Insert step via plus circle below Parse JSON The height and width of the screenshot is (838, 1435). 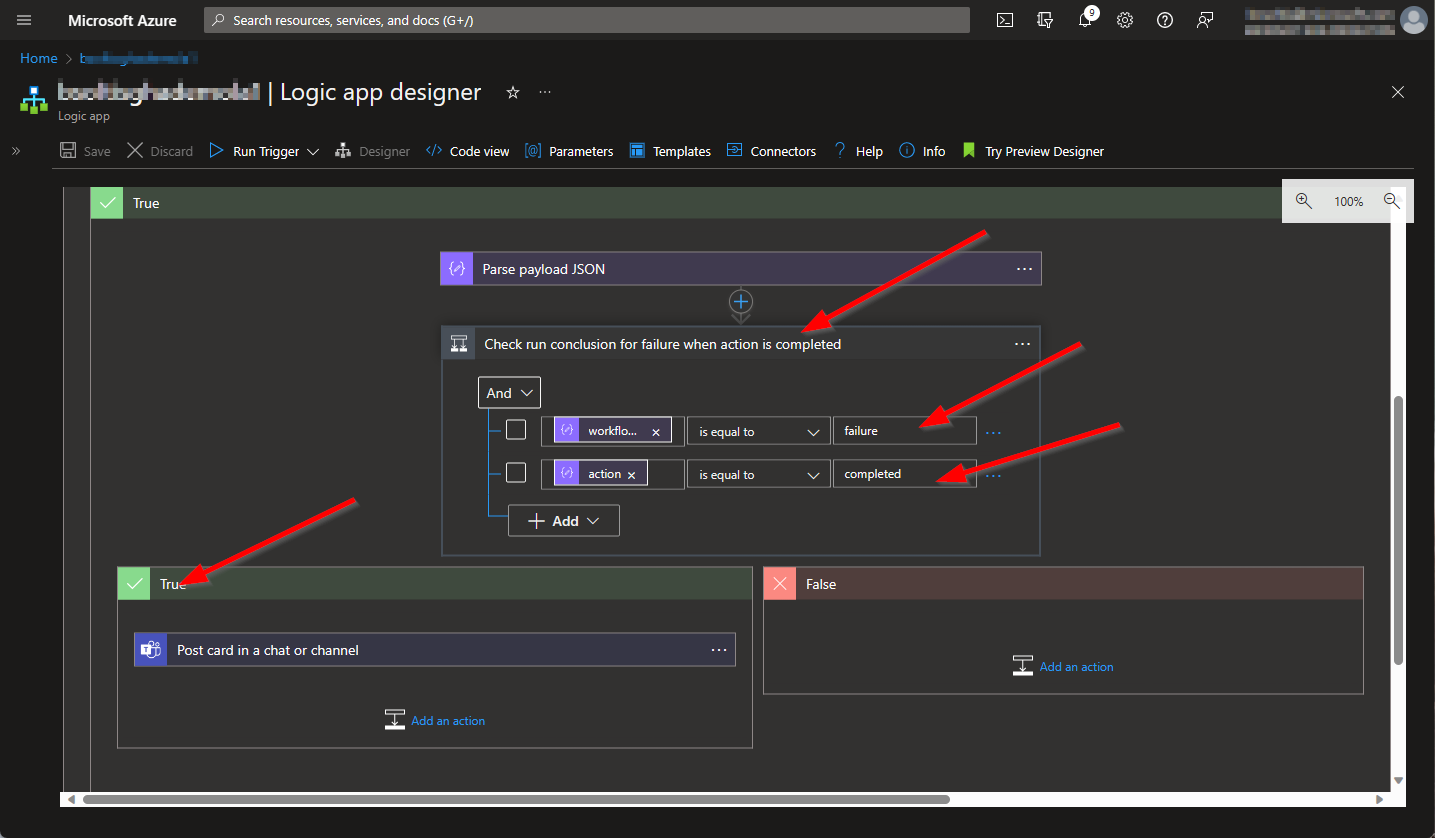click(740, 301)
